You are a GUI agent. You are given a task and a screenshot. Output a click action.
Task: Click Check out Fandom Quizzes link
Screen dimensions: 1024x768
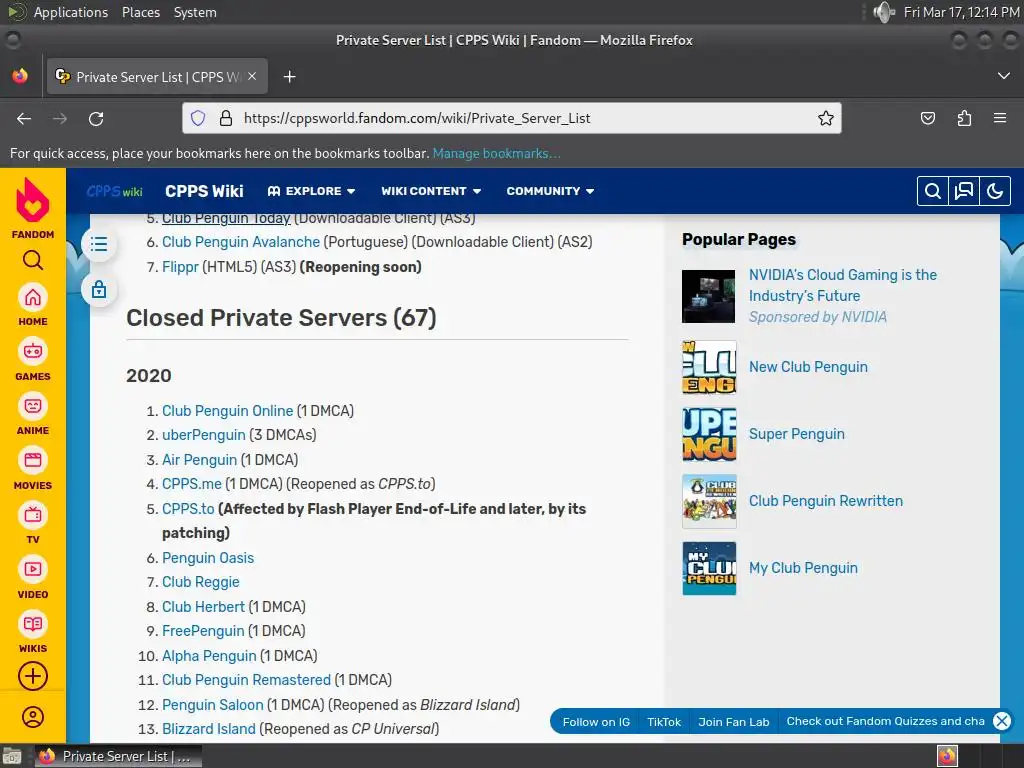click(885, 721)
